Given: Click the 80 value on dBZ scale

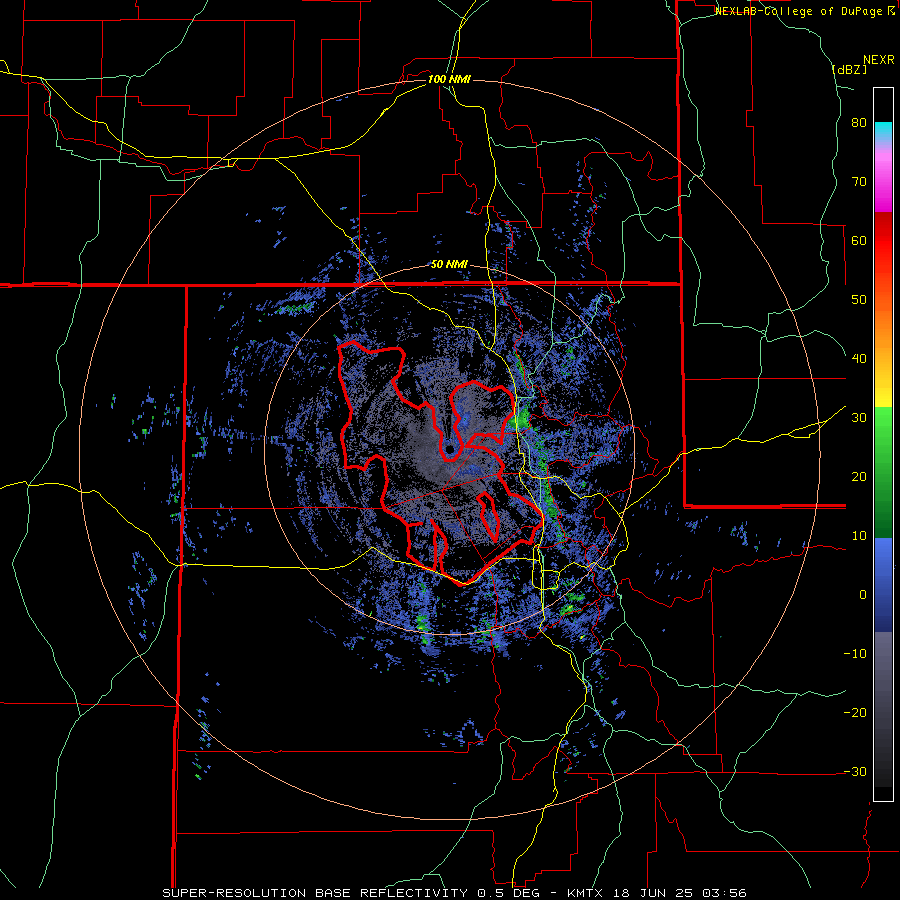Looking at the screenshot, I should pyautogui.click(x=859, y=123).
